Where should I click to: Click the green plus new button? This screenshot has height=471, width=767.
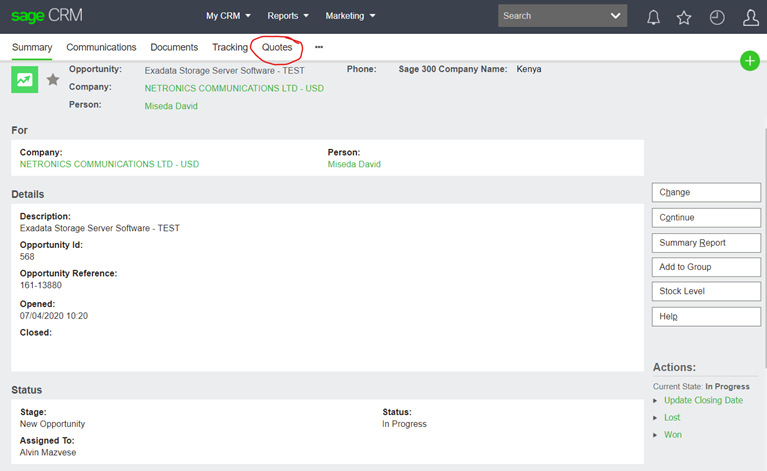coord(750,61)
